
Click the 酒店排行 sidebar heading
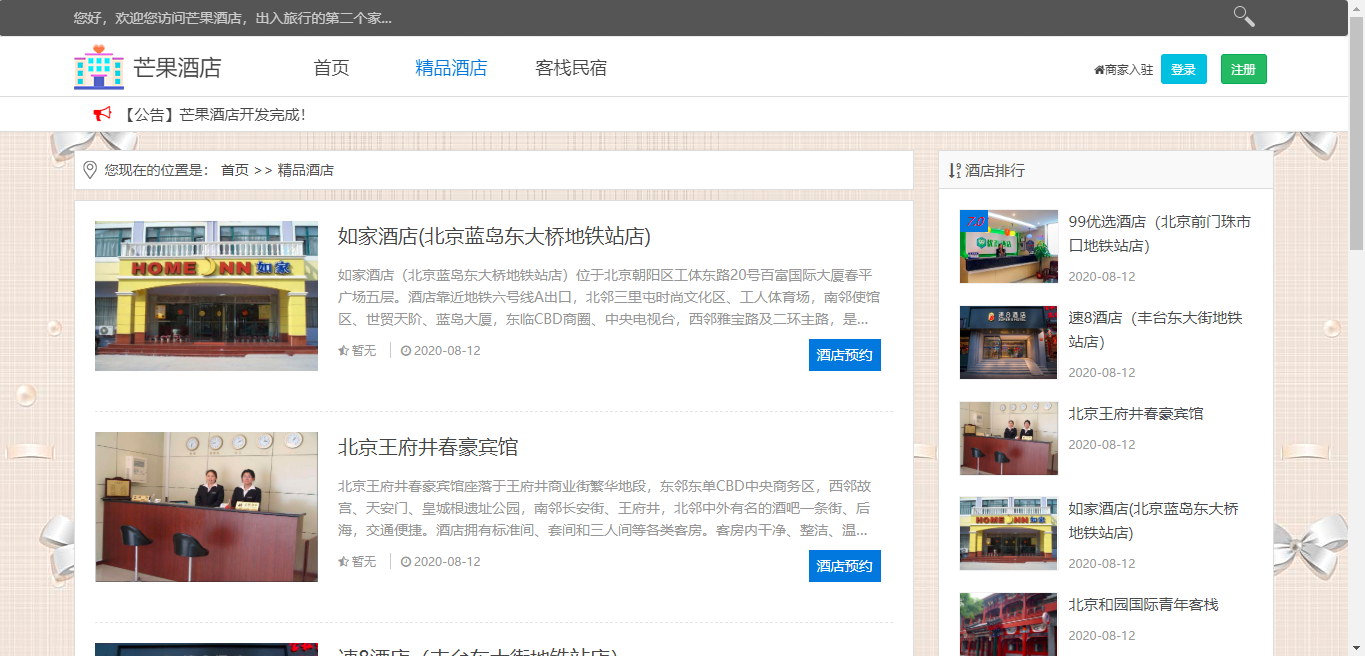pyautogui.click(x=995, y=171)
